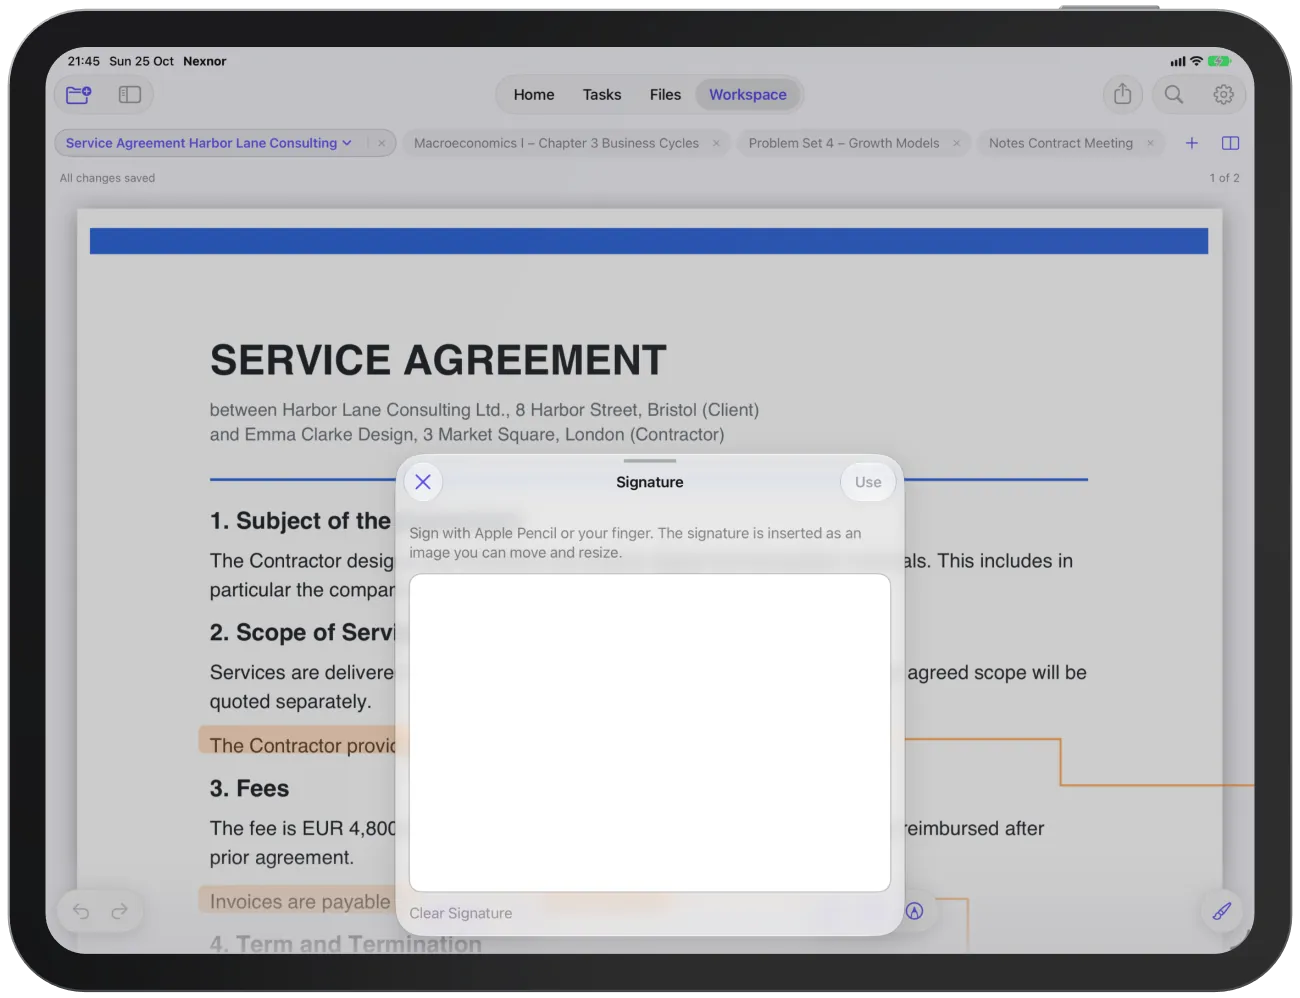Open Macroeconomics I – Chapter 3 Business Cycles tab
This screenshot has height=998, width=1300.
[556, 143]
